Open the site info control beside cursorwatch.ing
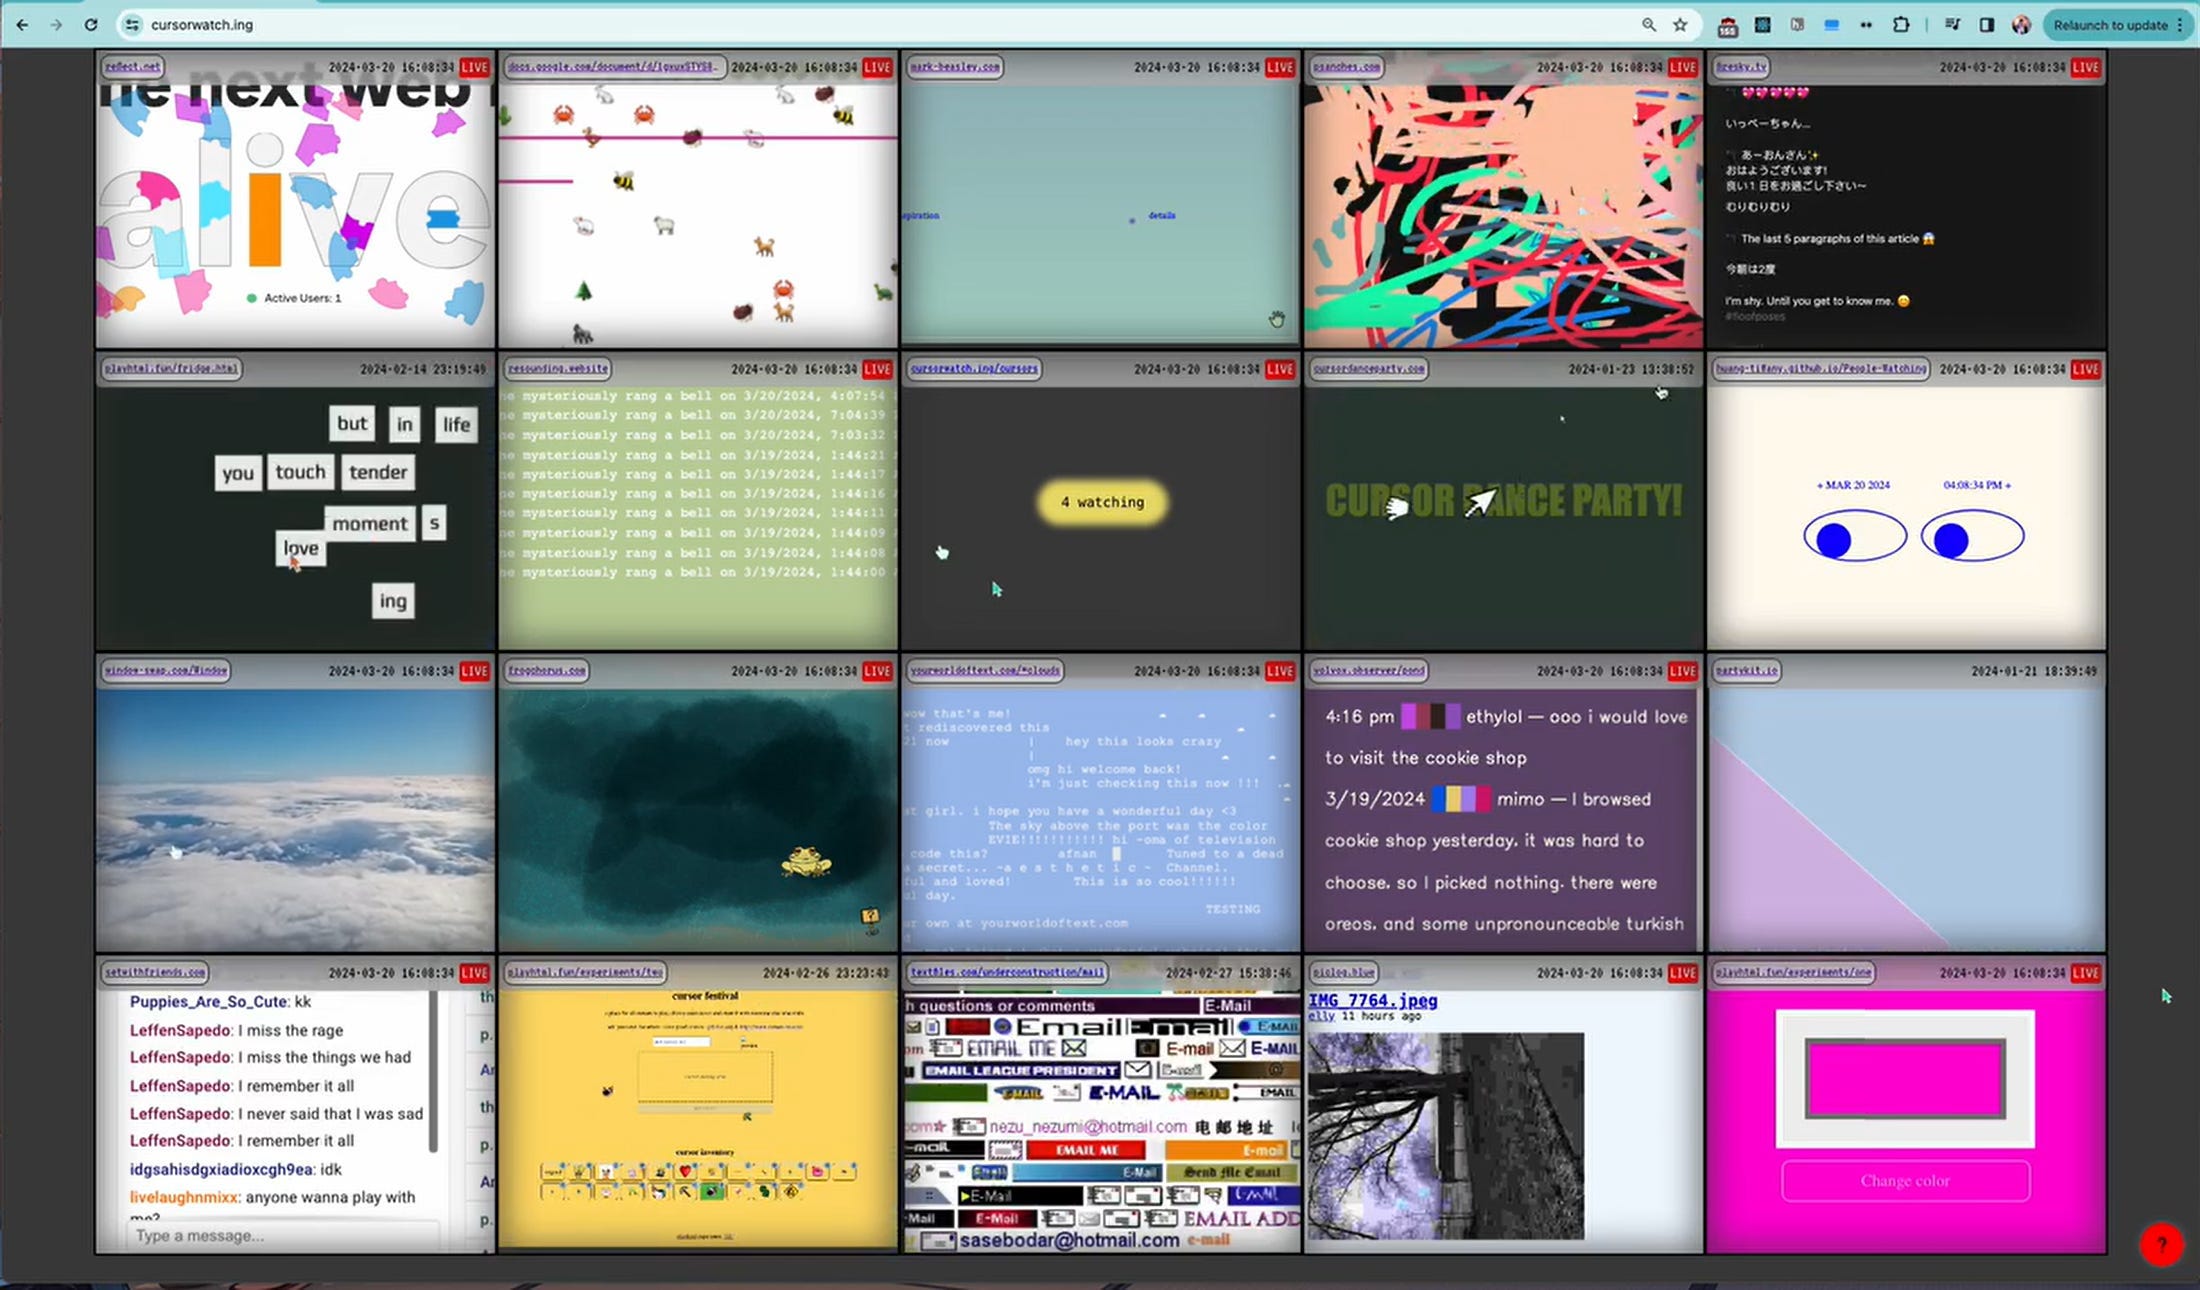Viewport: 2200px width, 1290px height. pos(131,25)
